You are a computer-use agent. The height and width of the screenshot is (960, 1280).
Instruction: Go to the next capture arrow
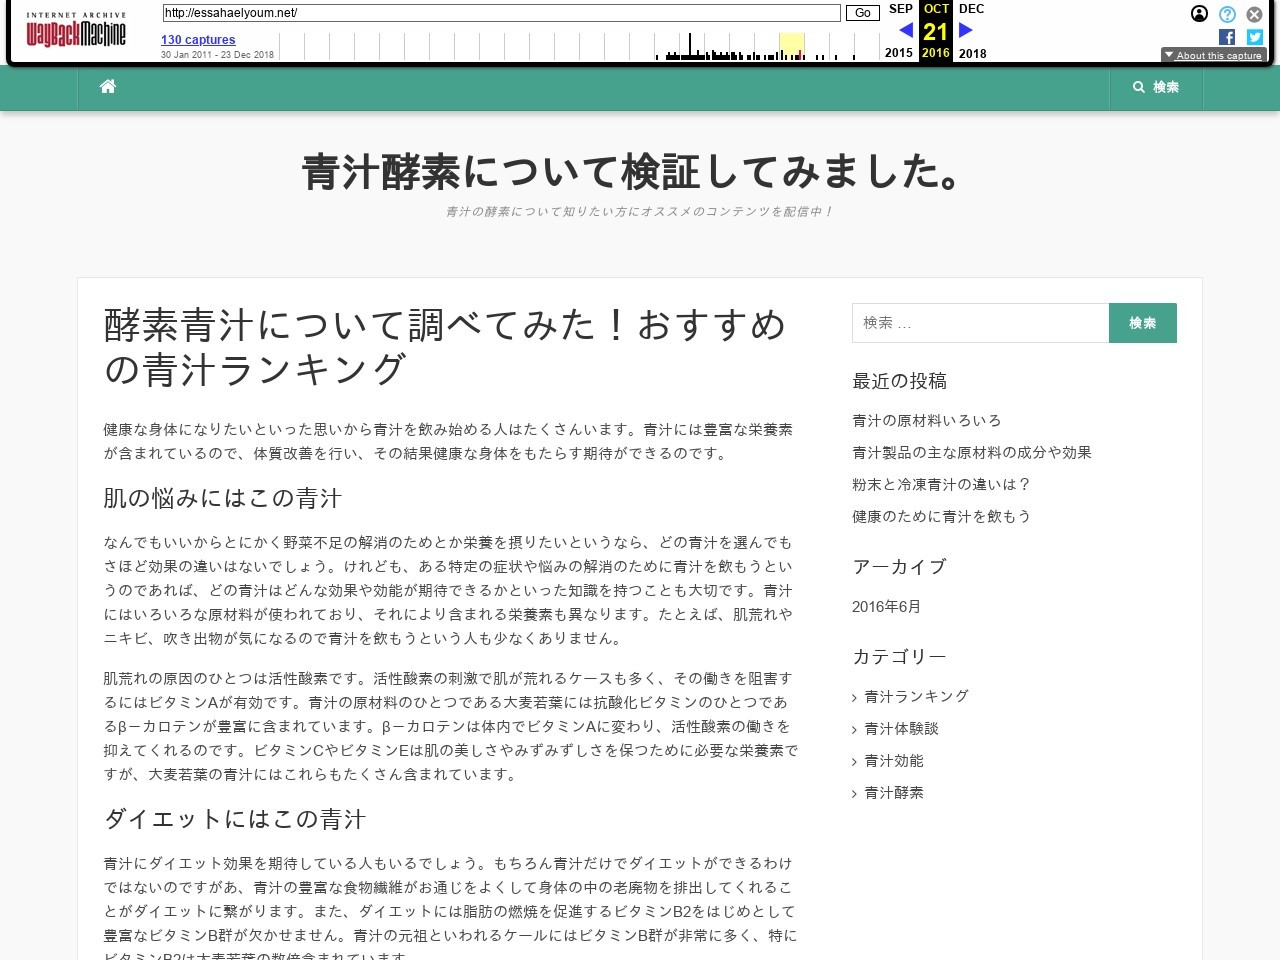point(966,31)
